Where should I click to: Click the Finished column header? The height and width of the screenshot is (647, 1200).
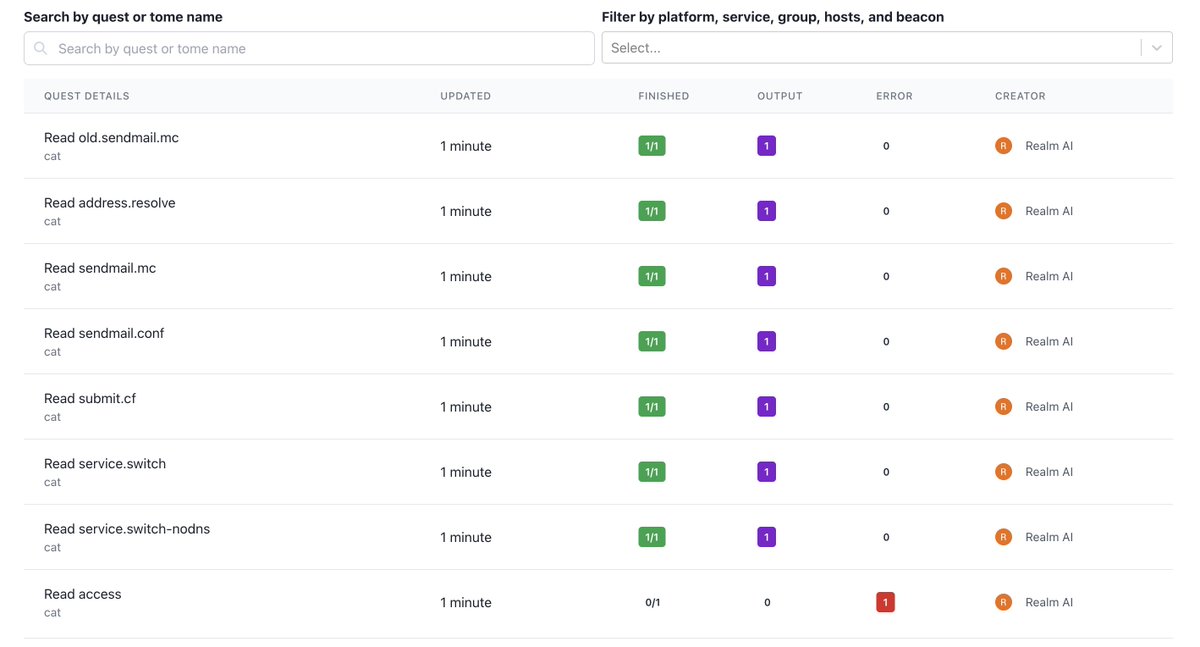[663, 96]
